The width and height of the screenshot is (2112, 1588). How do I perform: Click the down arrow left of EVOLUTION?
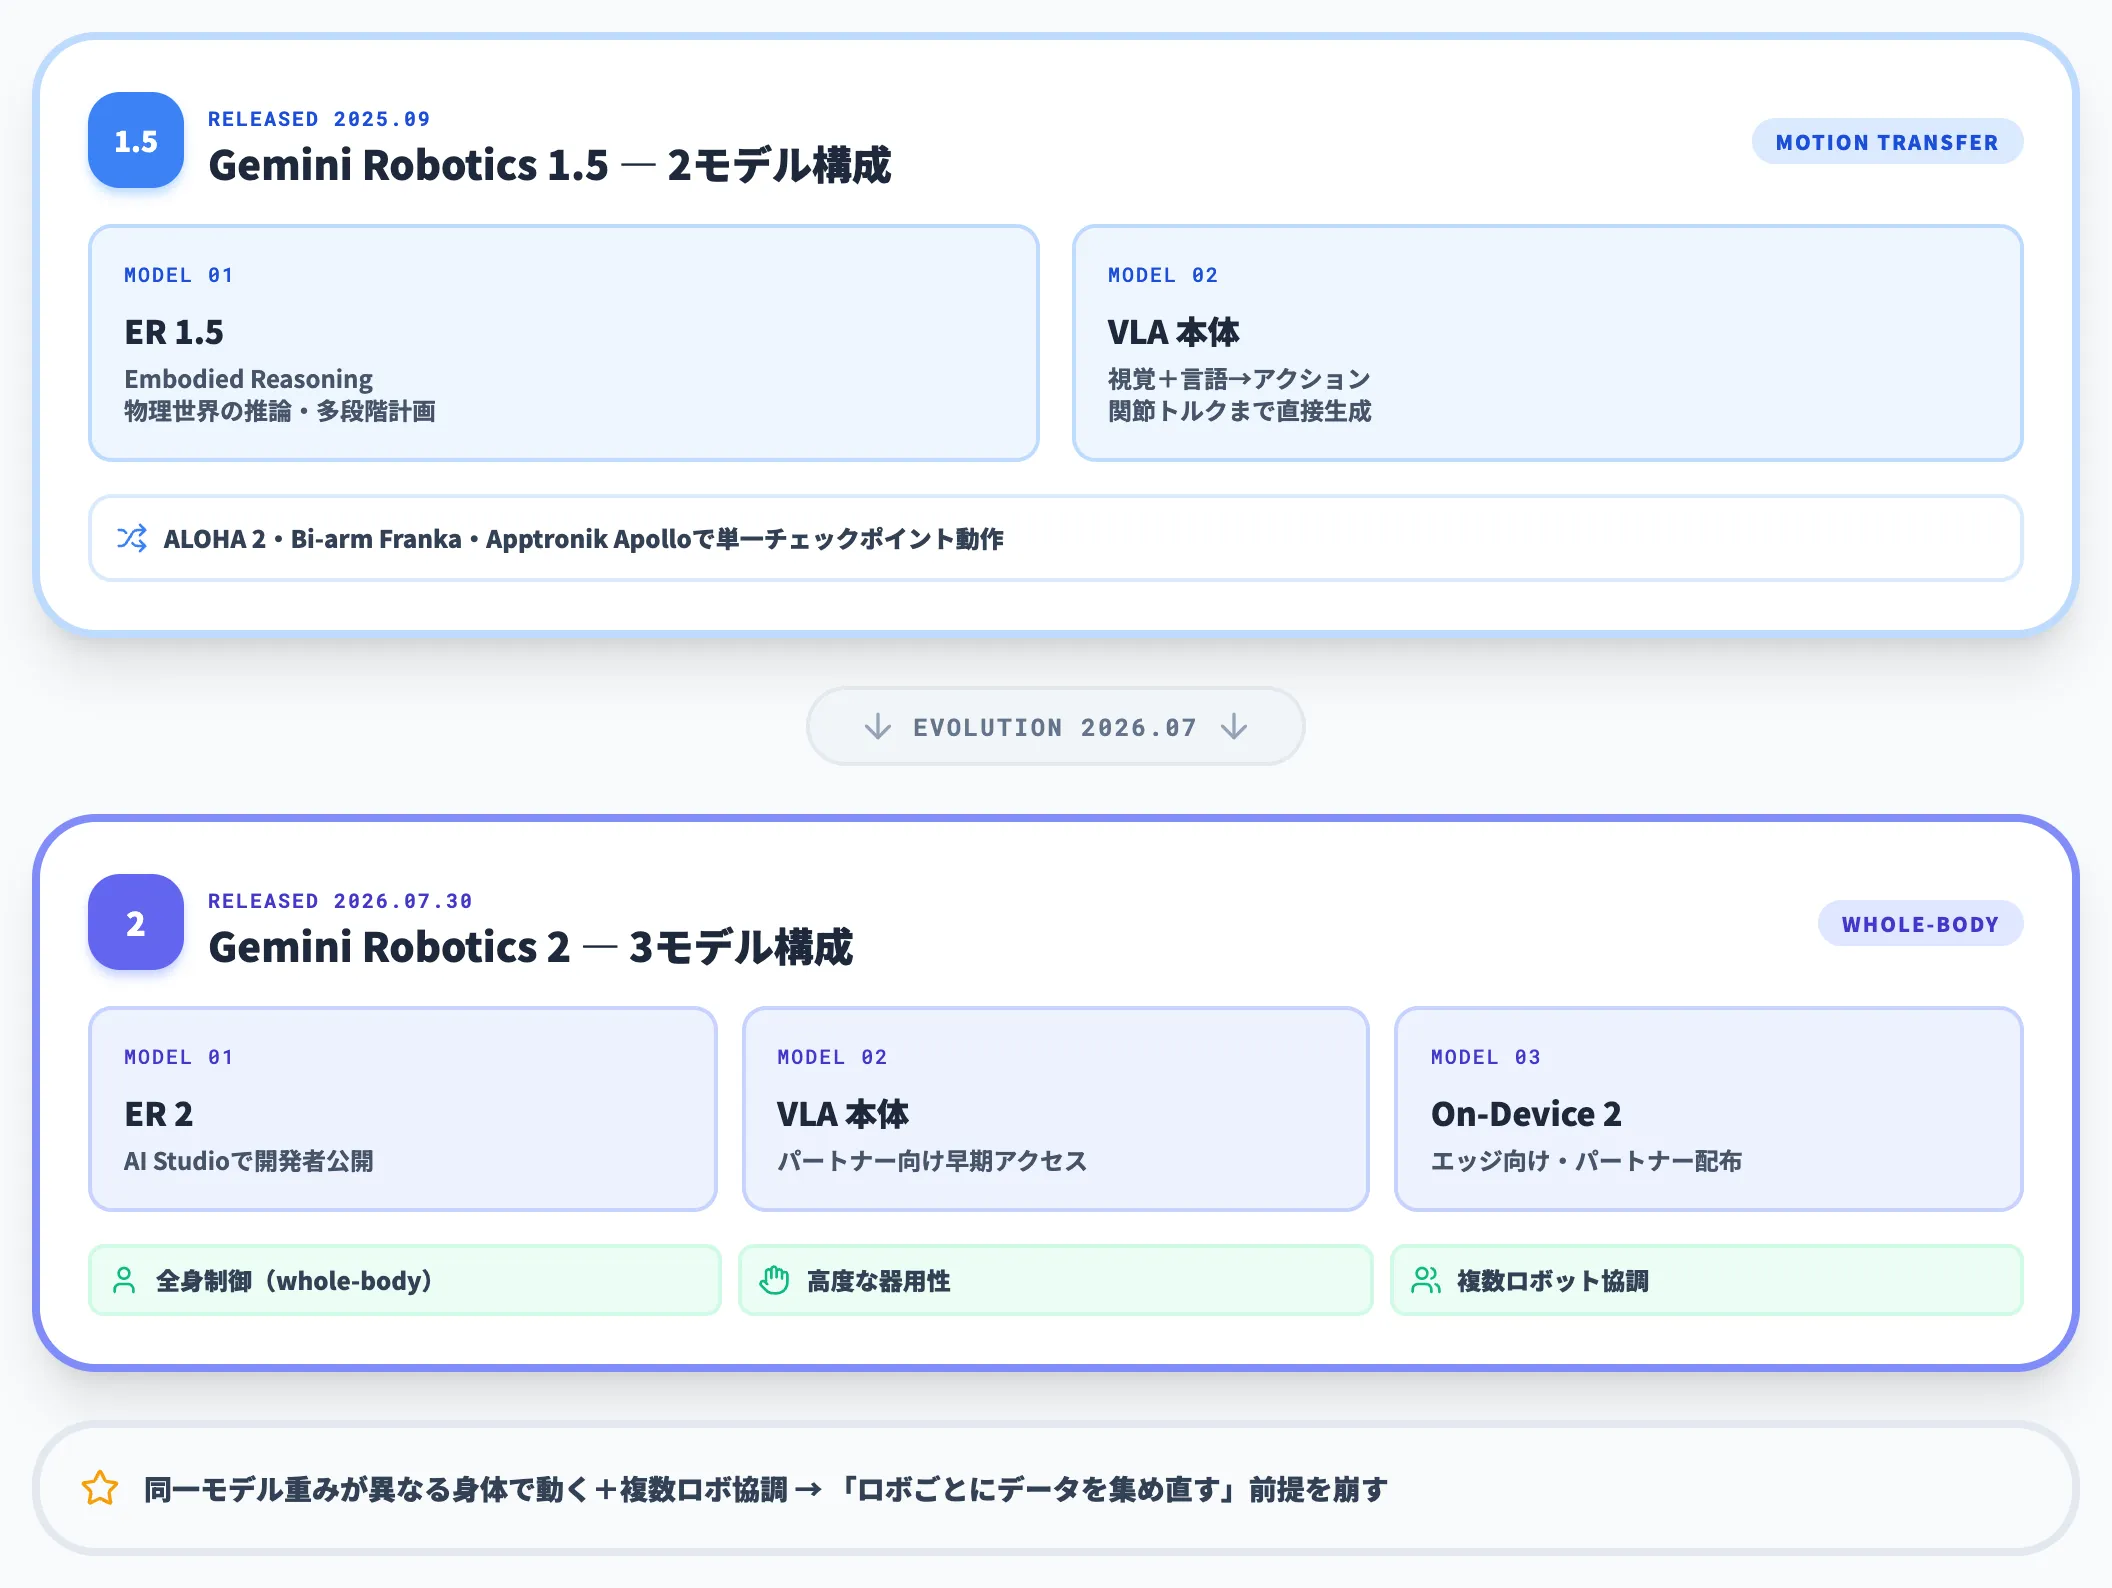(877, 726)
